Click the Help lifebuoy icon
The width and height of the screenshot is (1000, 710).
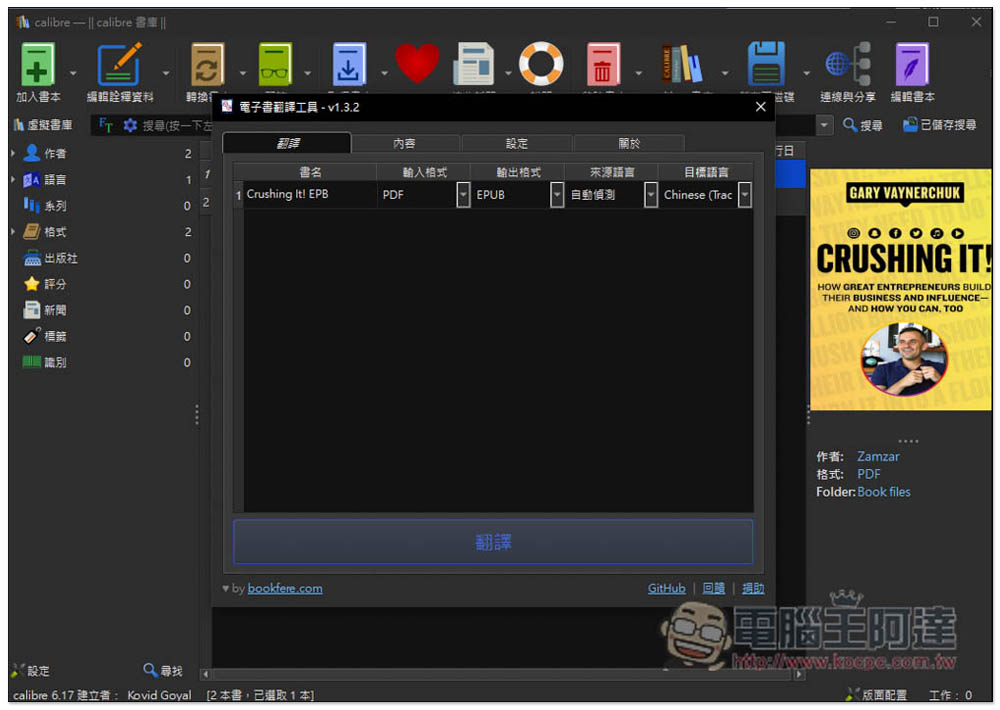pyautogui.click(x=541, y=64)
